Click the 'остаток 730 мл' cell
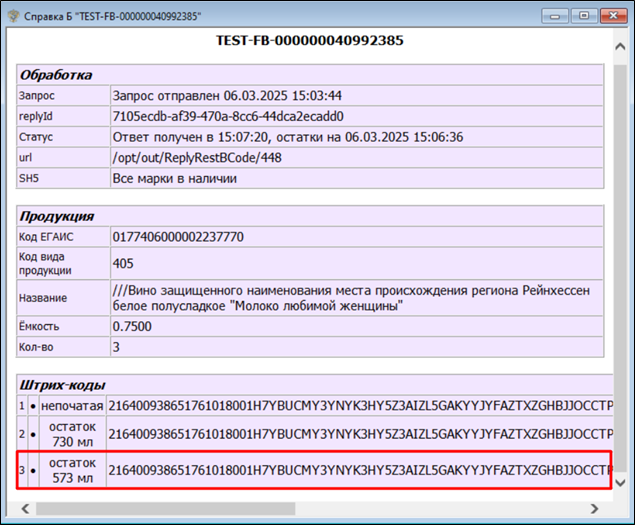 click(x=71, y=434)
